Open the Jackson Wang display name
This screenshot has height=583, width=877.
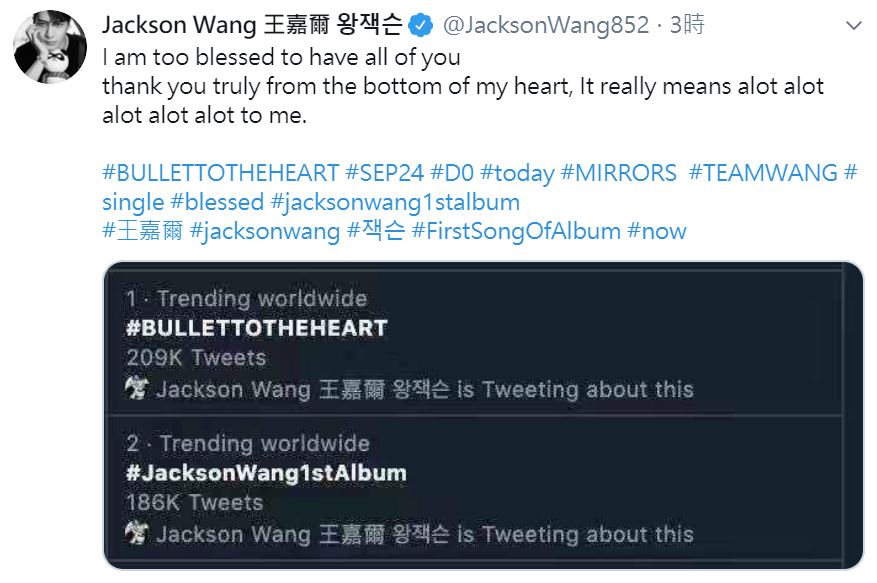pyautogui.click(x=252, y=25)
